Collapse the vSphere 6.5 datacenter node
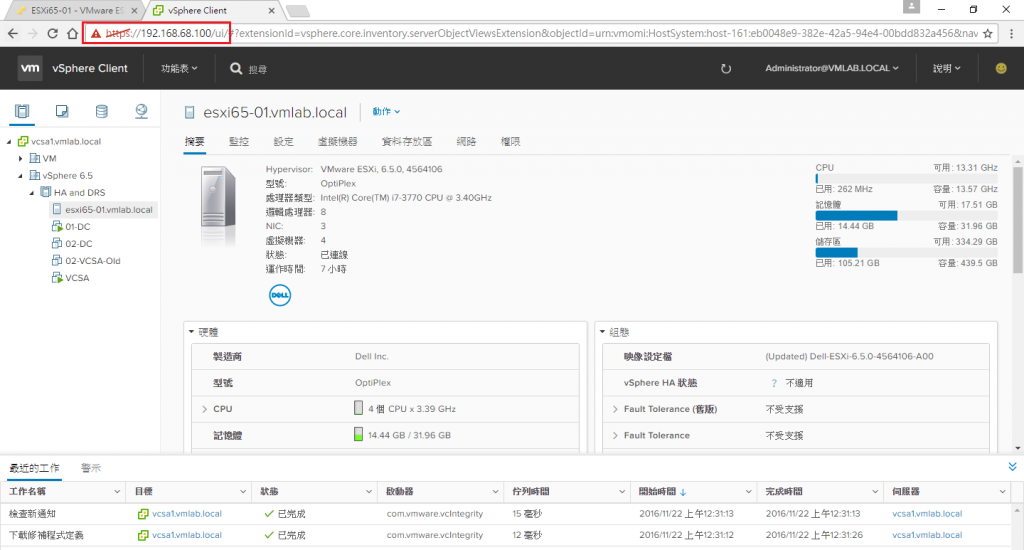The image size is (1024, 550). coord(20,175)
